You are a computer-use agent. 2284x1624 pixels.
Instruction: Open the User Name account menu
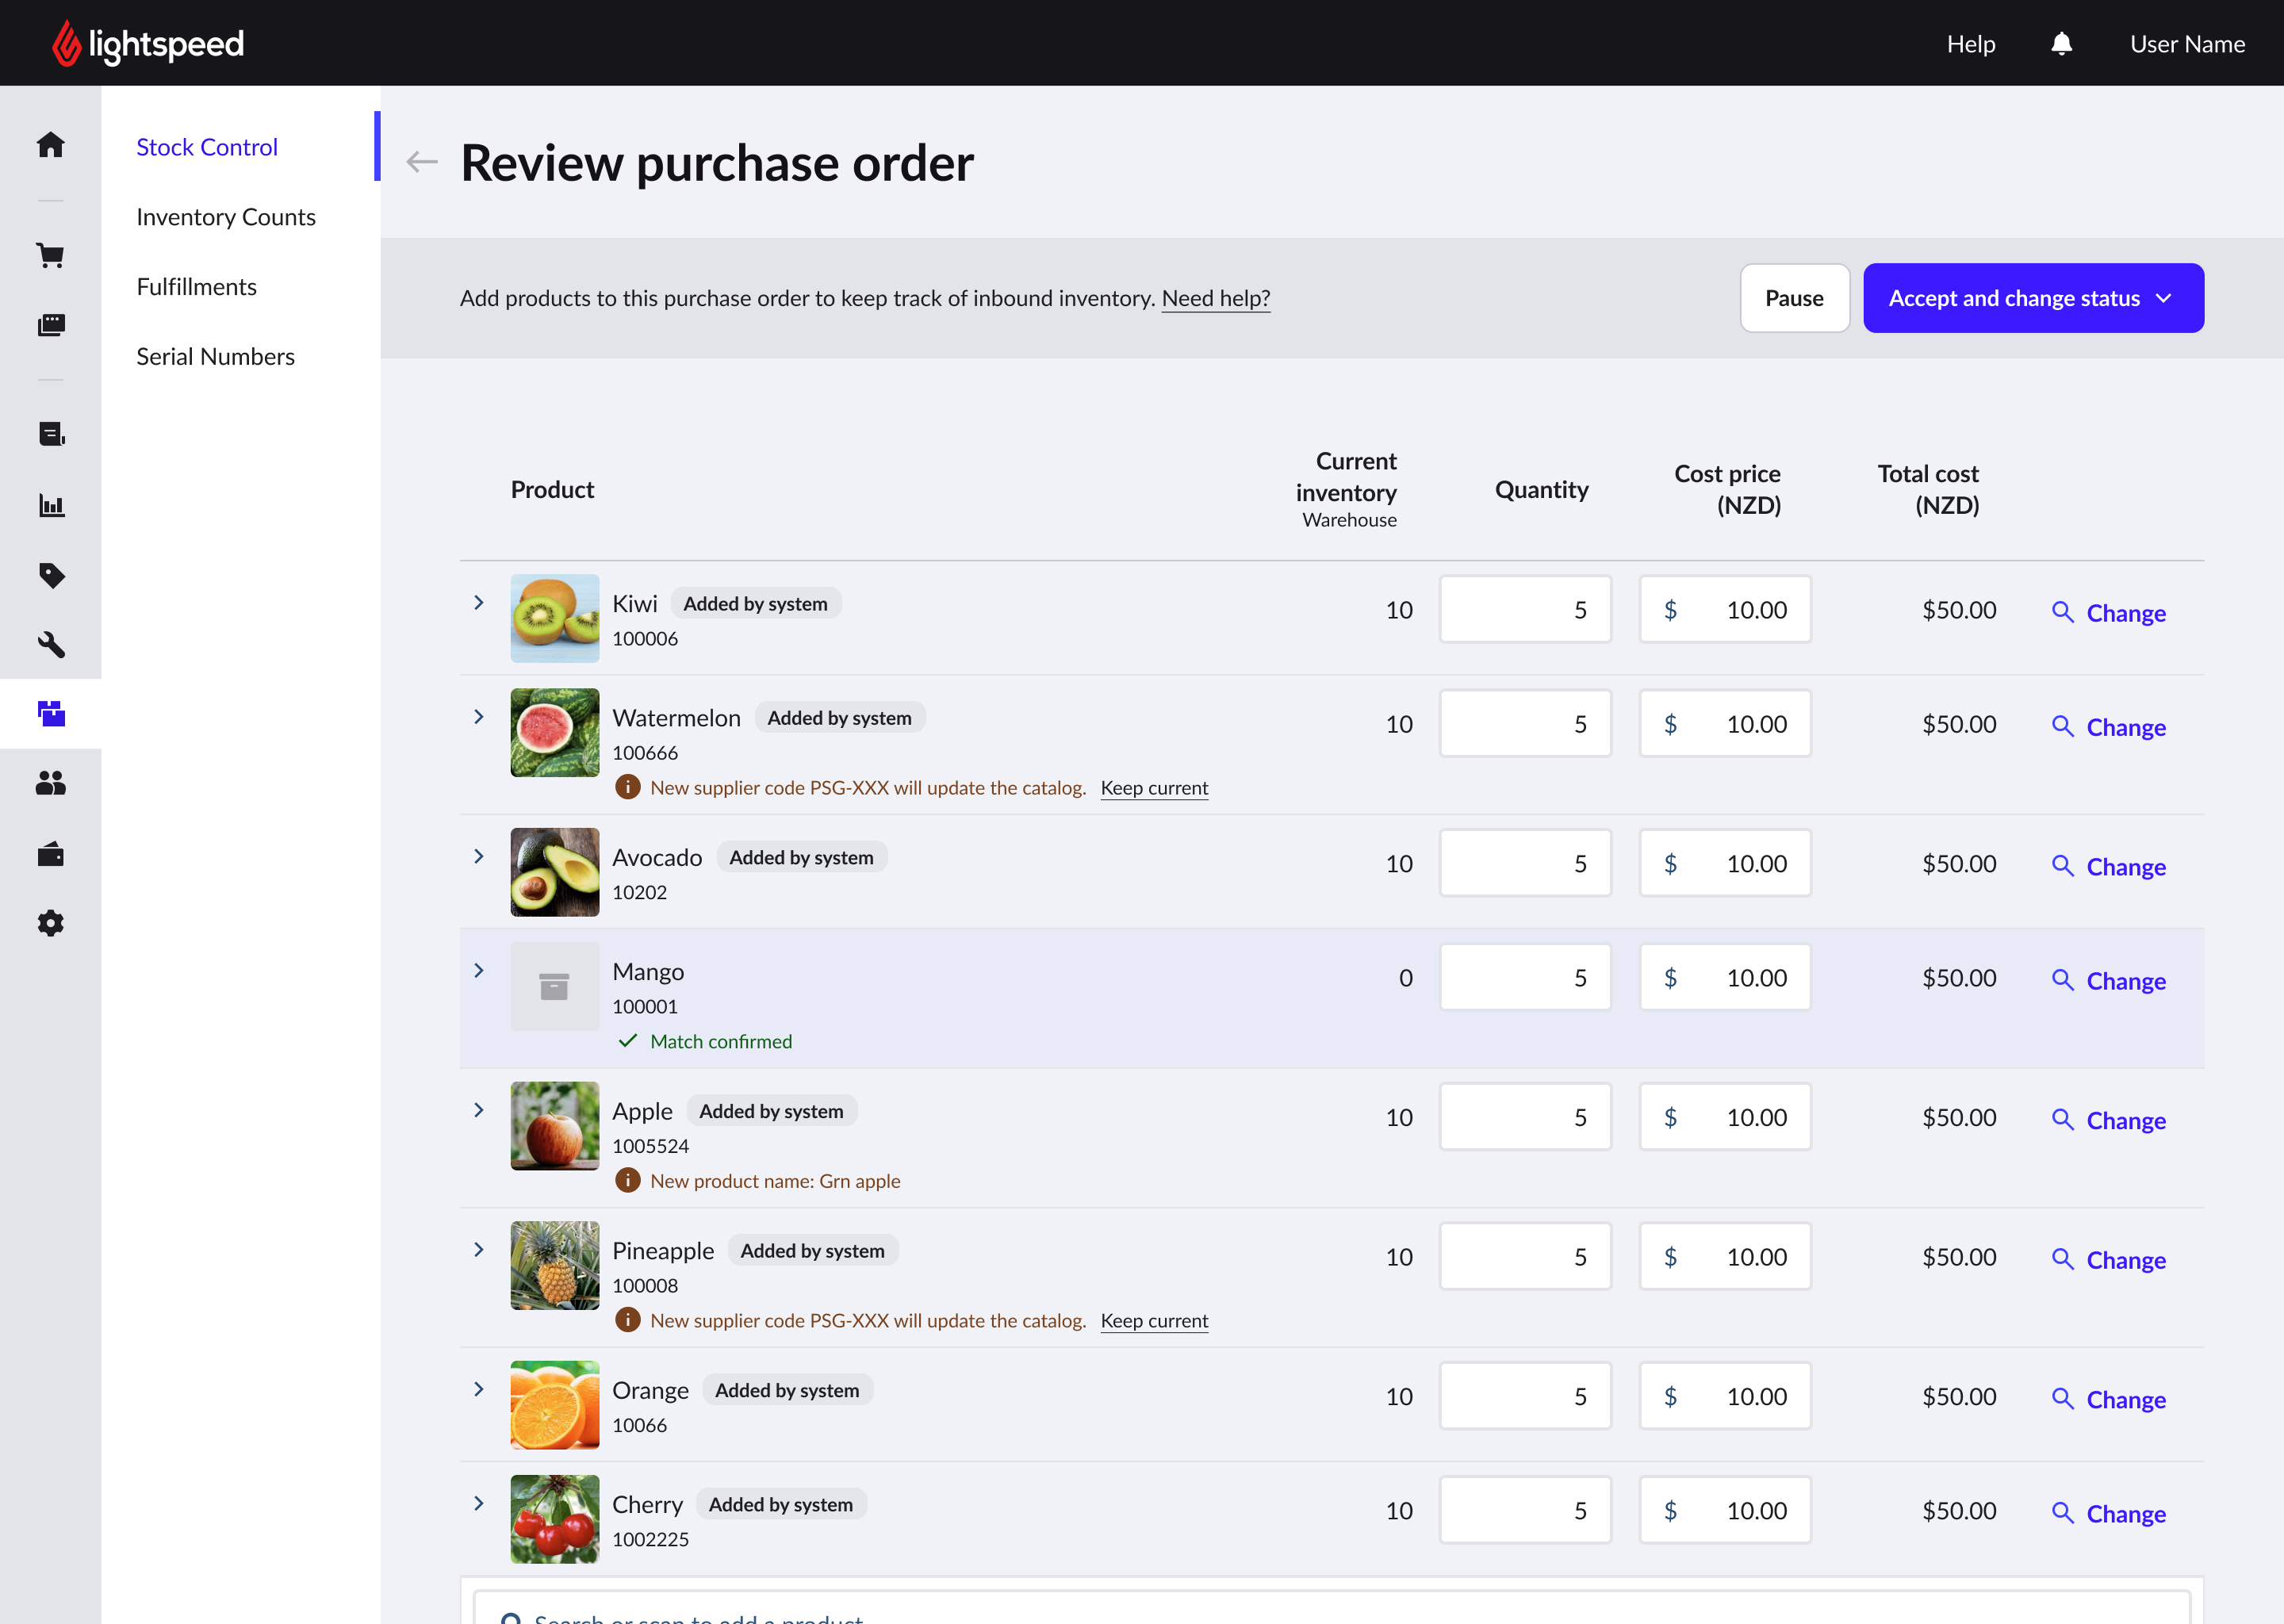click(2187, 44)
